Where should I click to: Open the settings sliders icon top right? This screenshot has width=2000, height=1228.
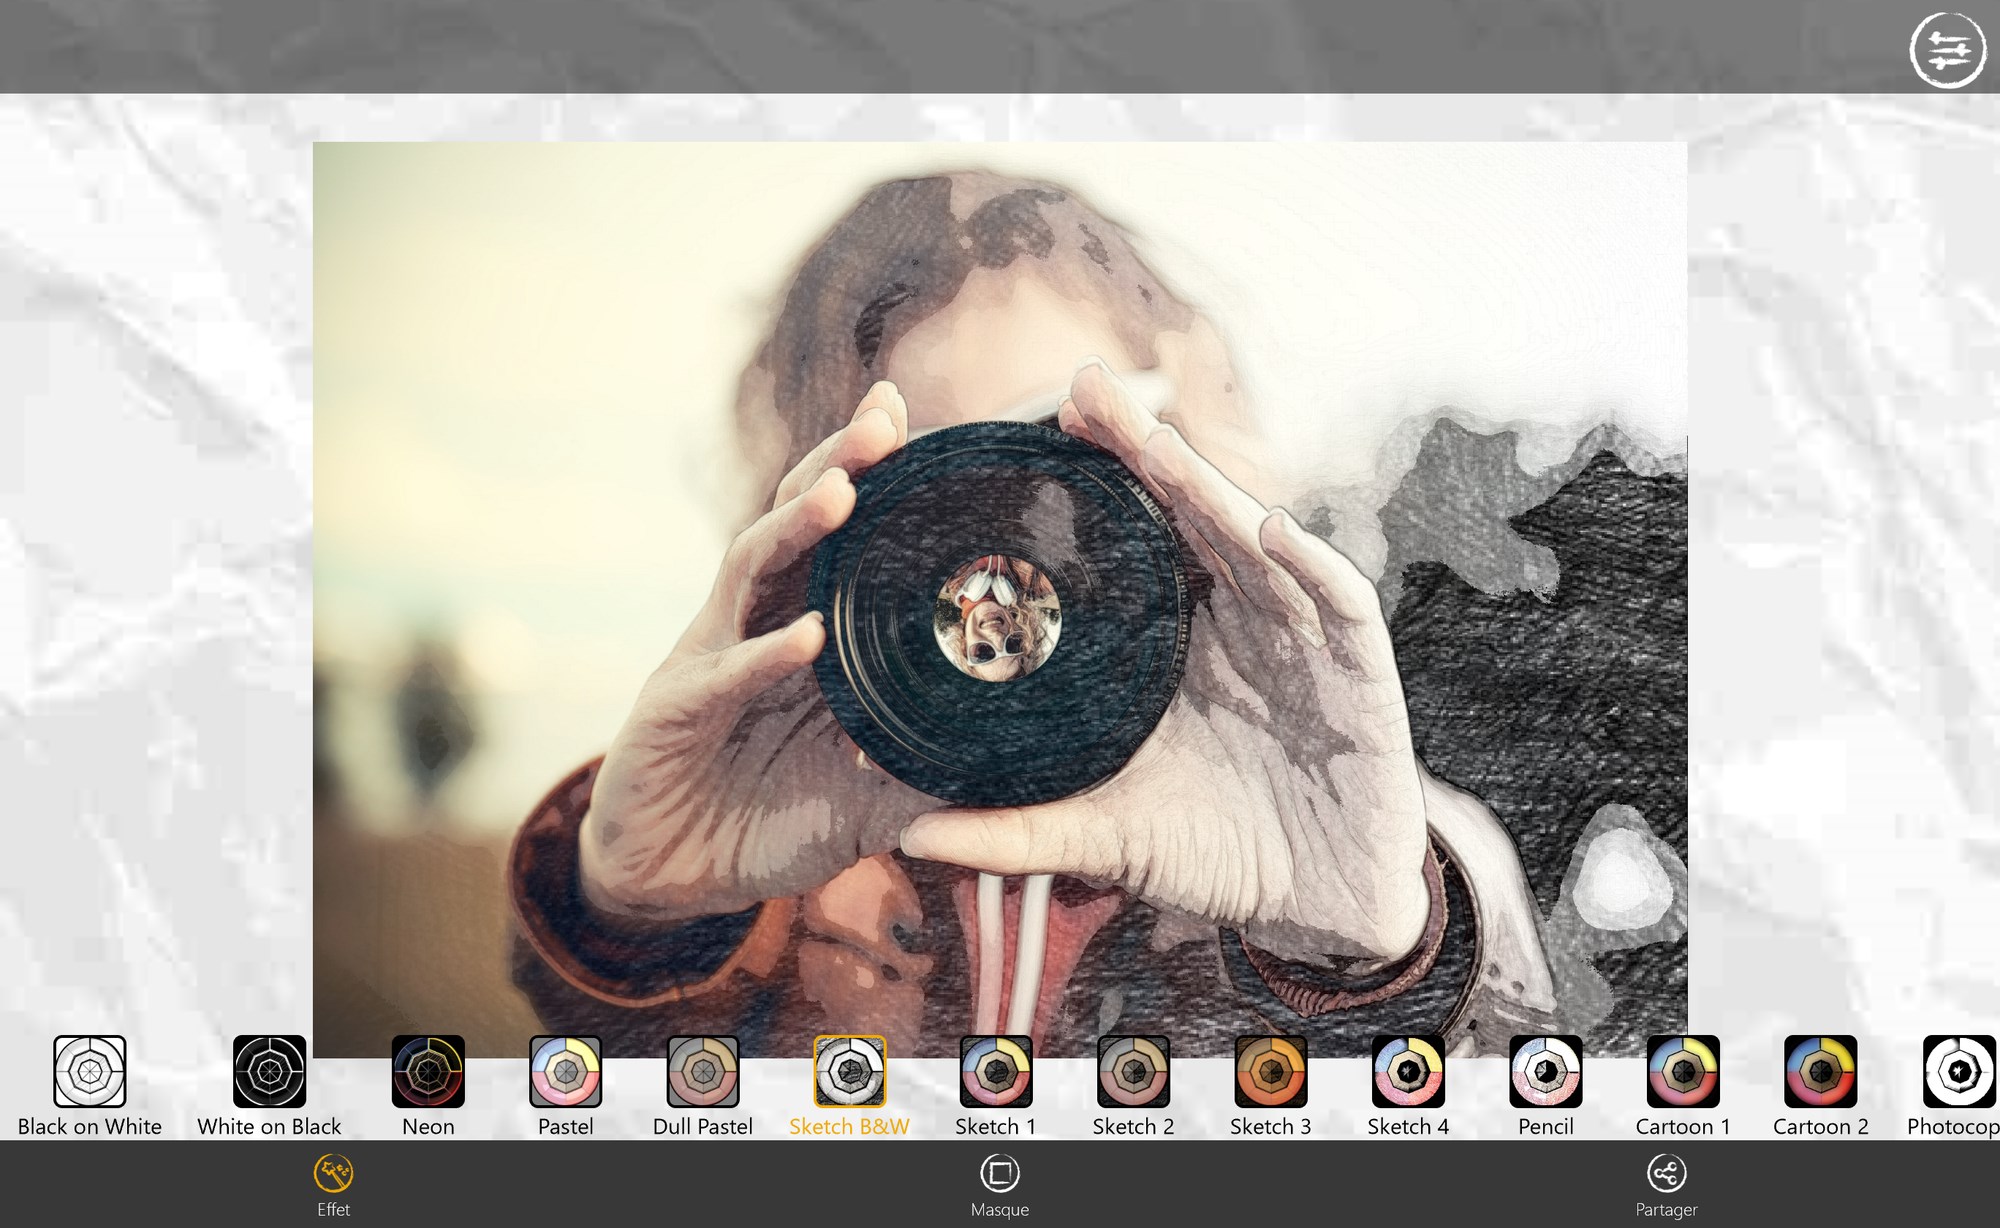[x=1946, y=50]
